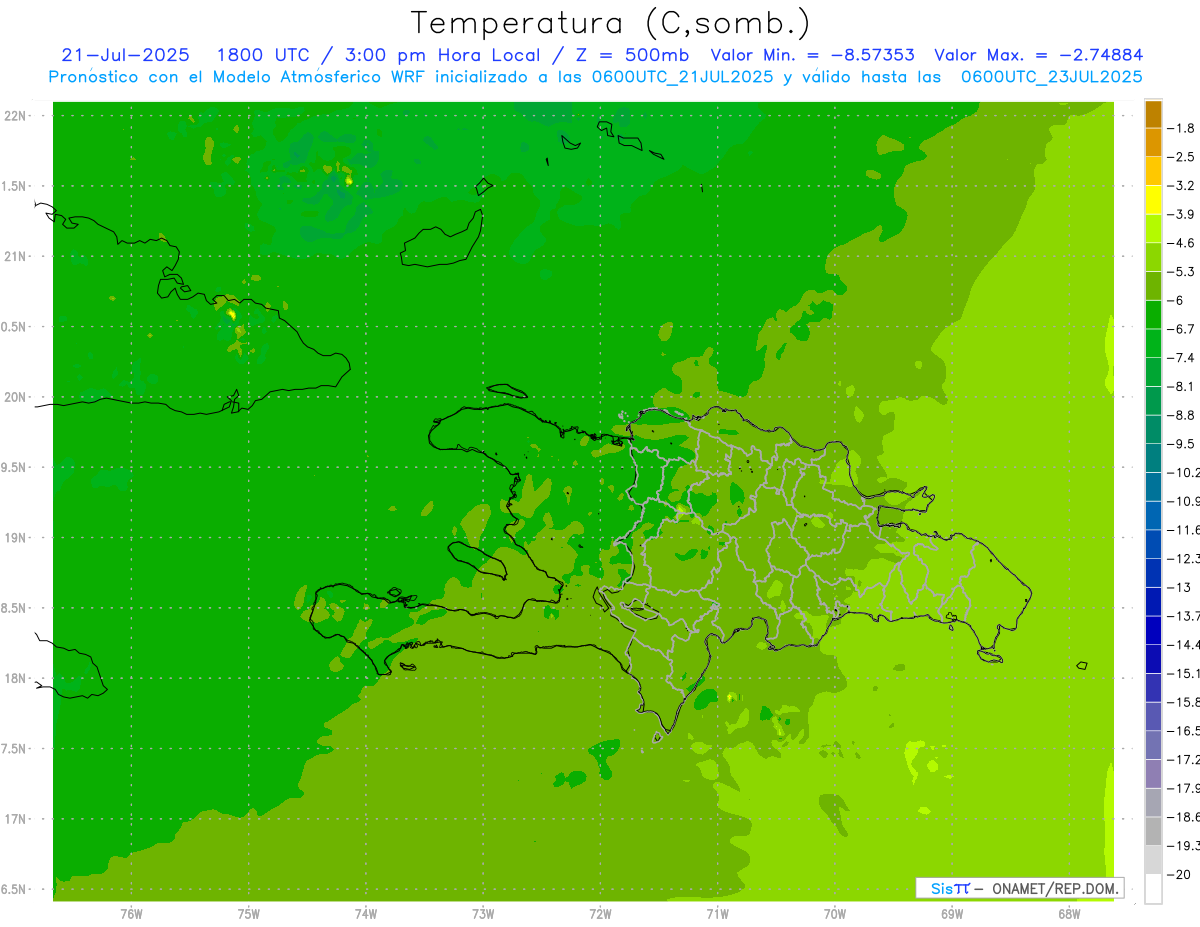Click the '73W' longitude label
1200x927 pixels.
[x=483, y=914]
